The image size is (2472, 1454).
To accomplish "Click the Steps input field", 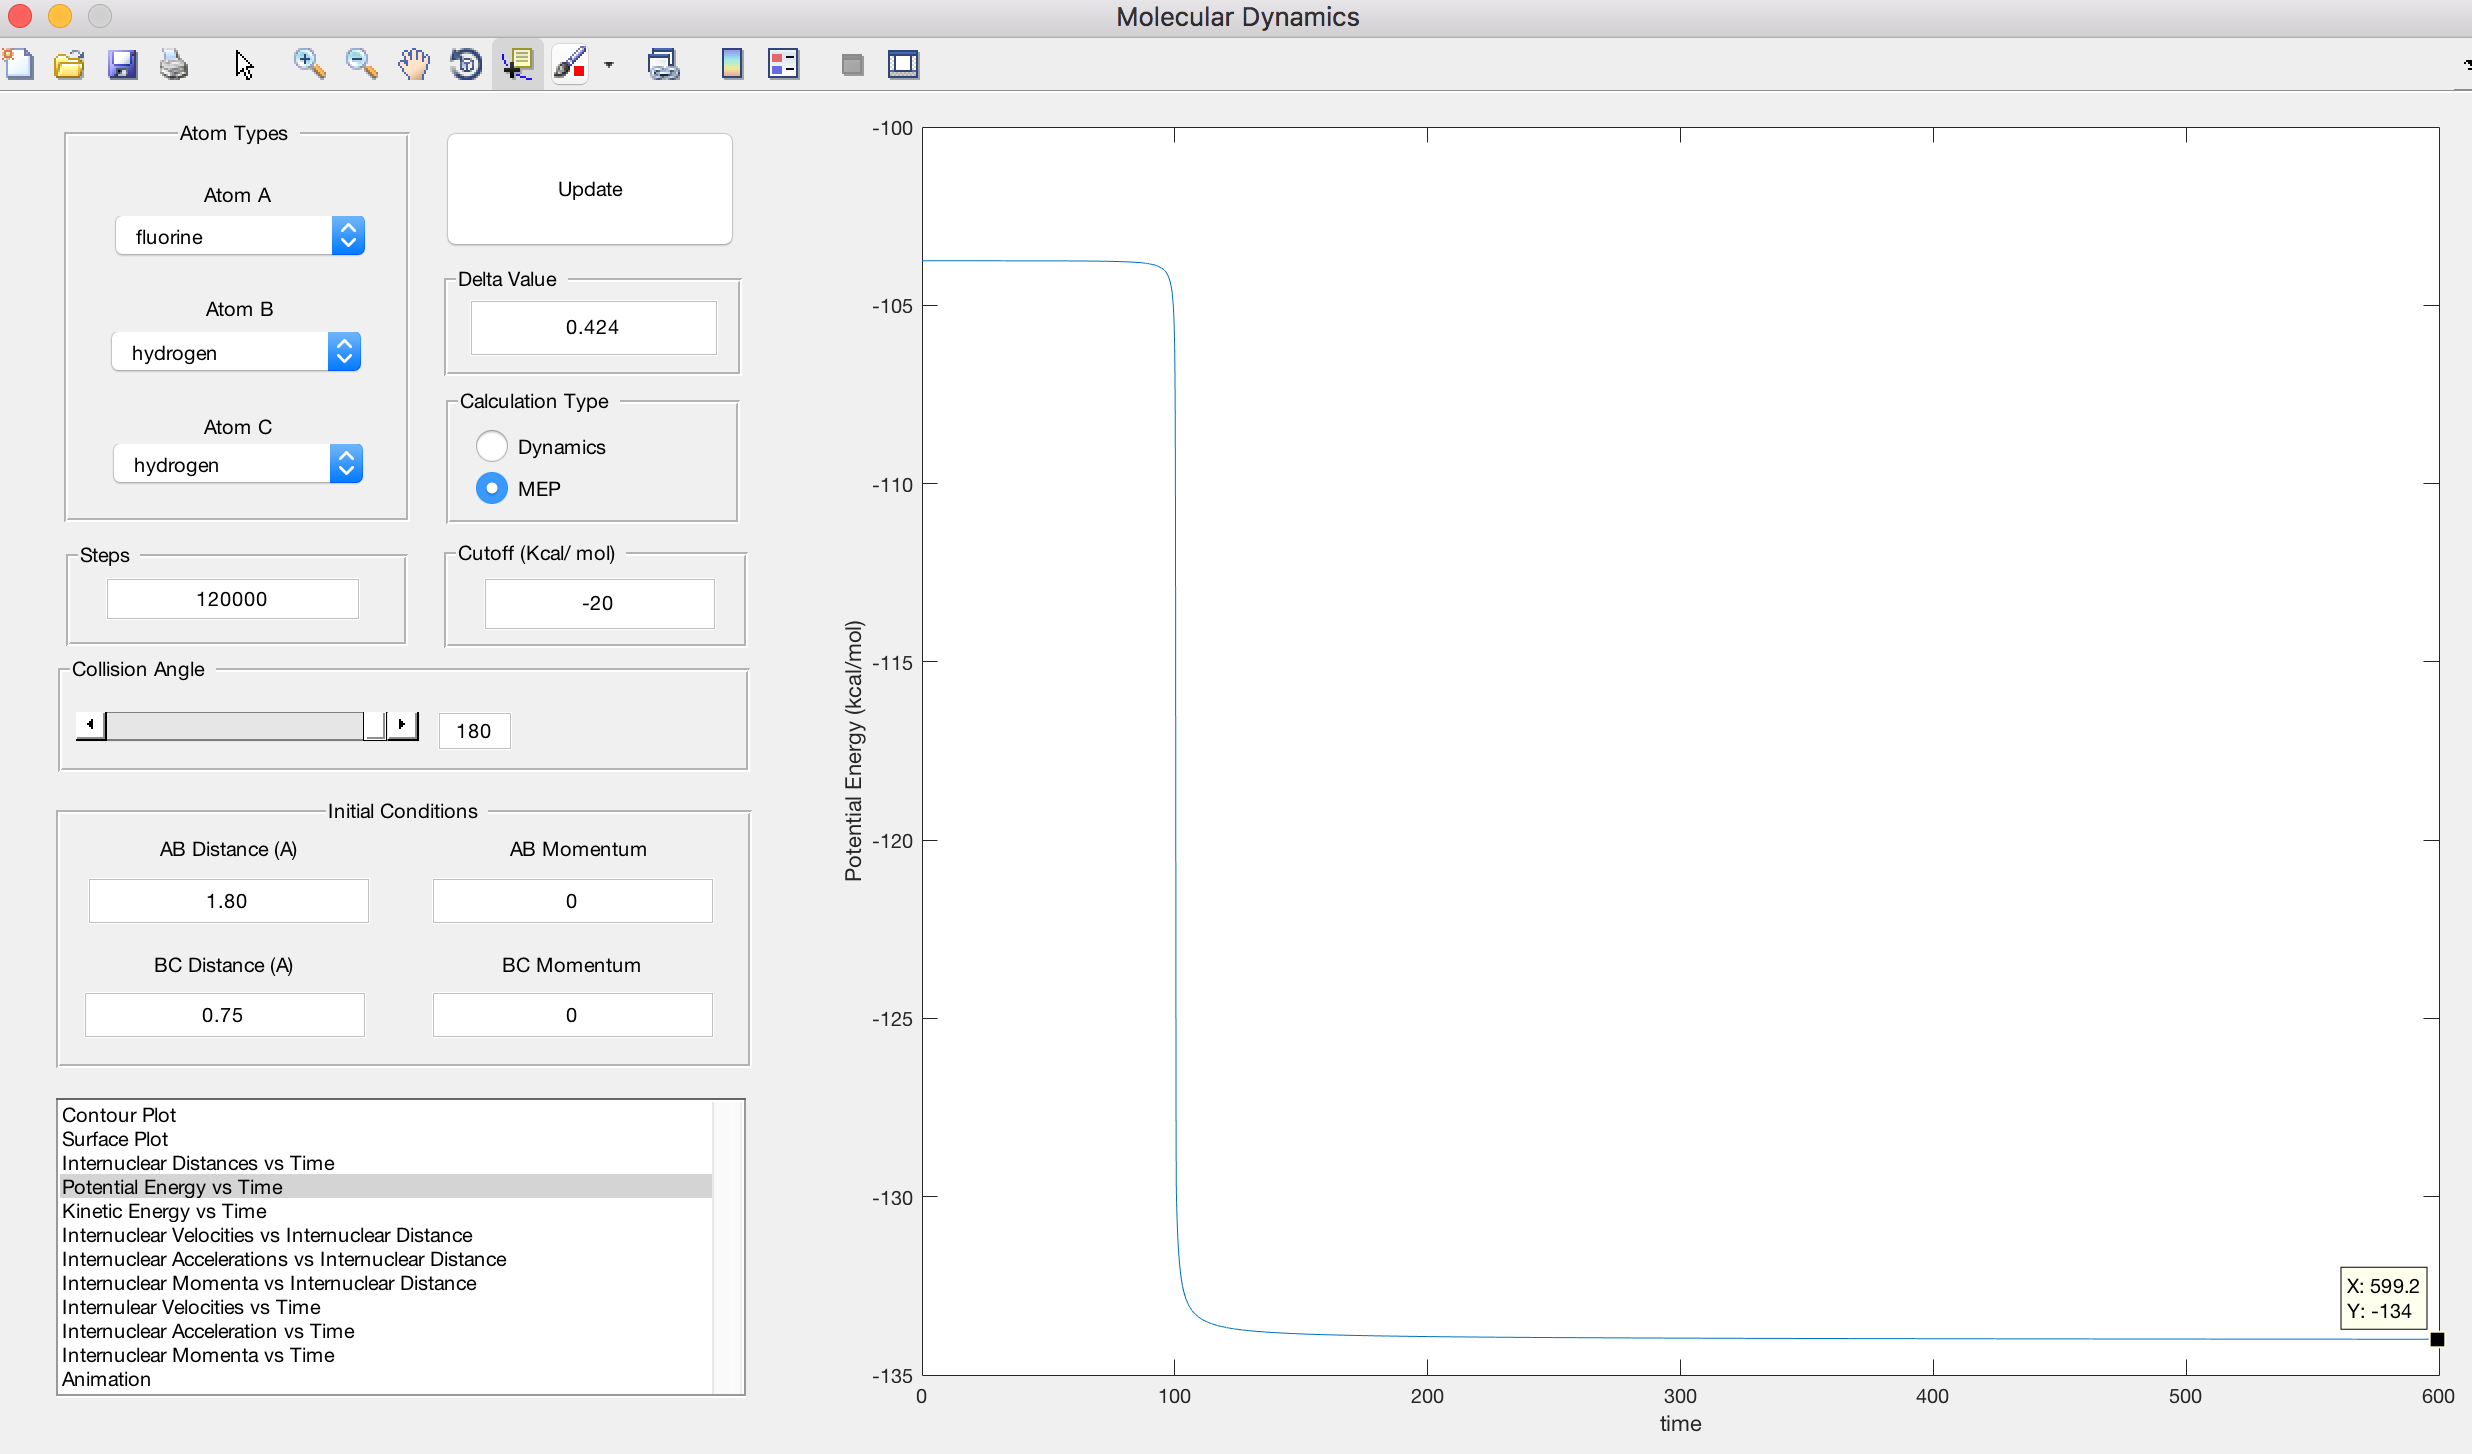I will [x=232, y=599].
